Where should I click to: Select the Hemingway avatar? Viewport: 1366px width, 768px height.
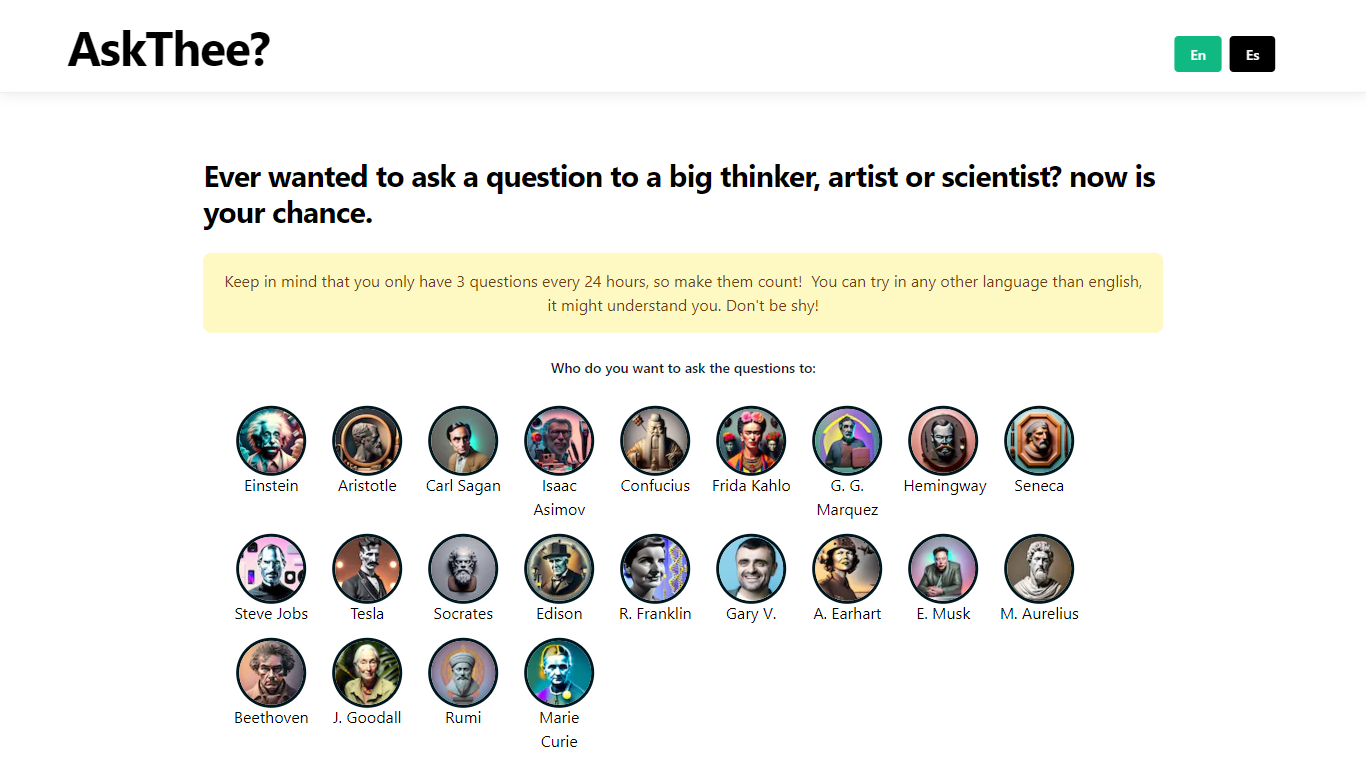coord(943,441)
